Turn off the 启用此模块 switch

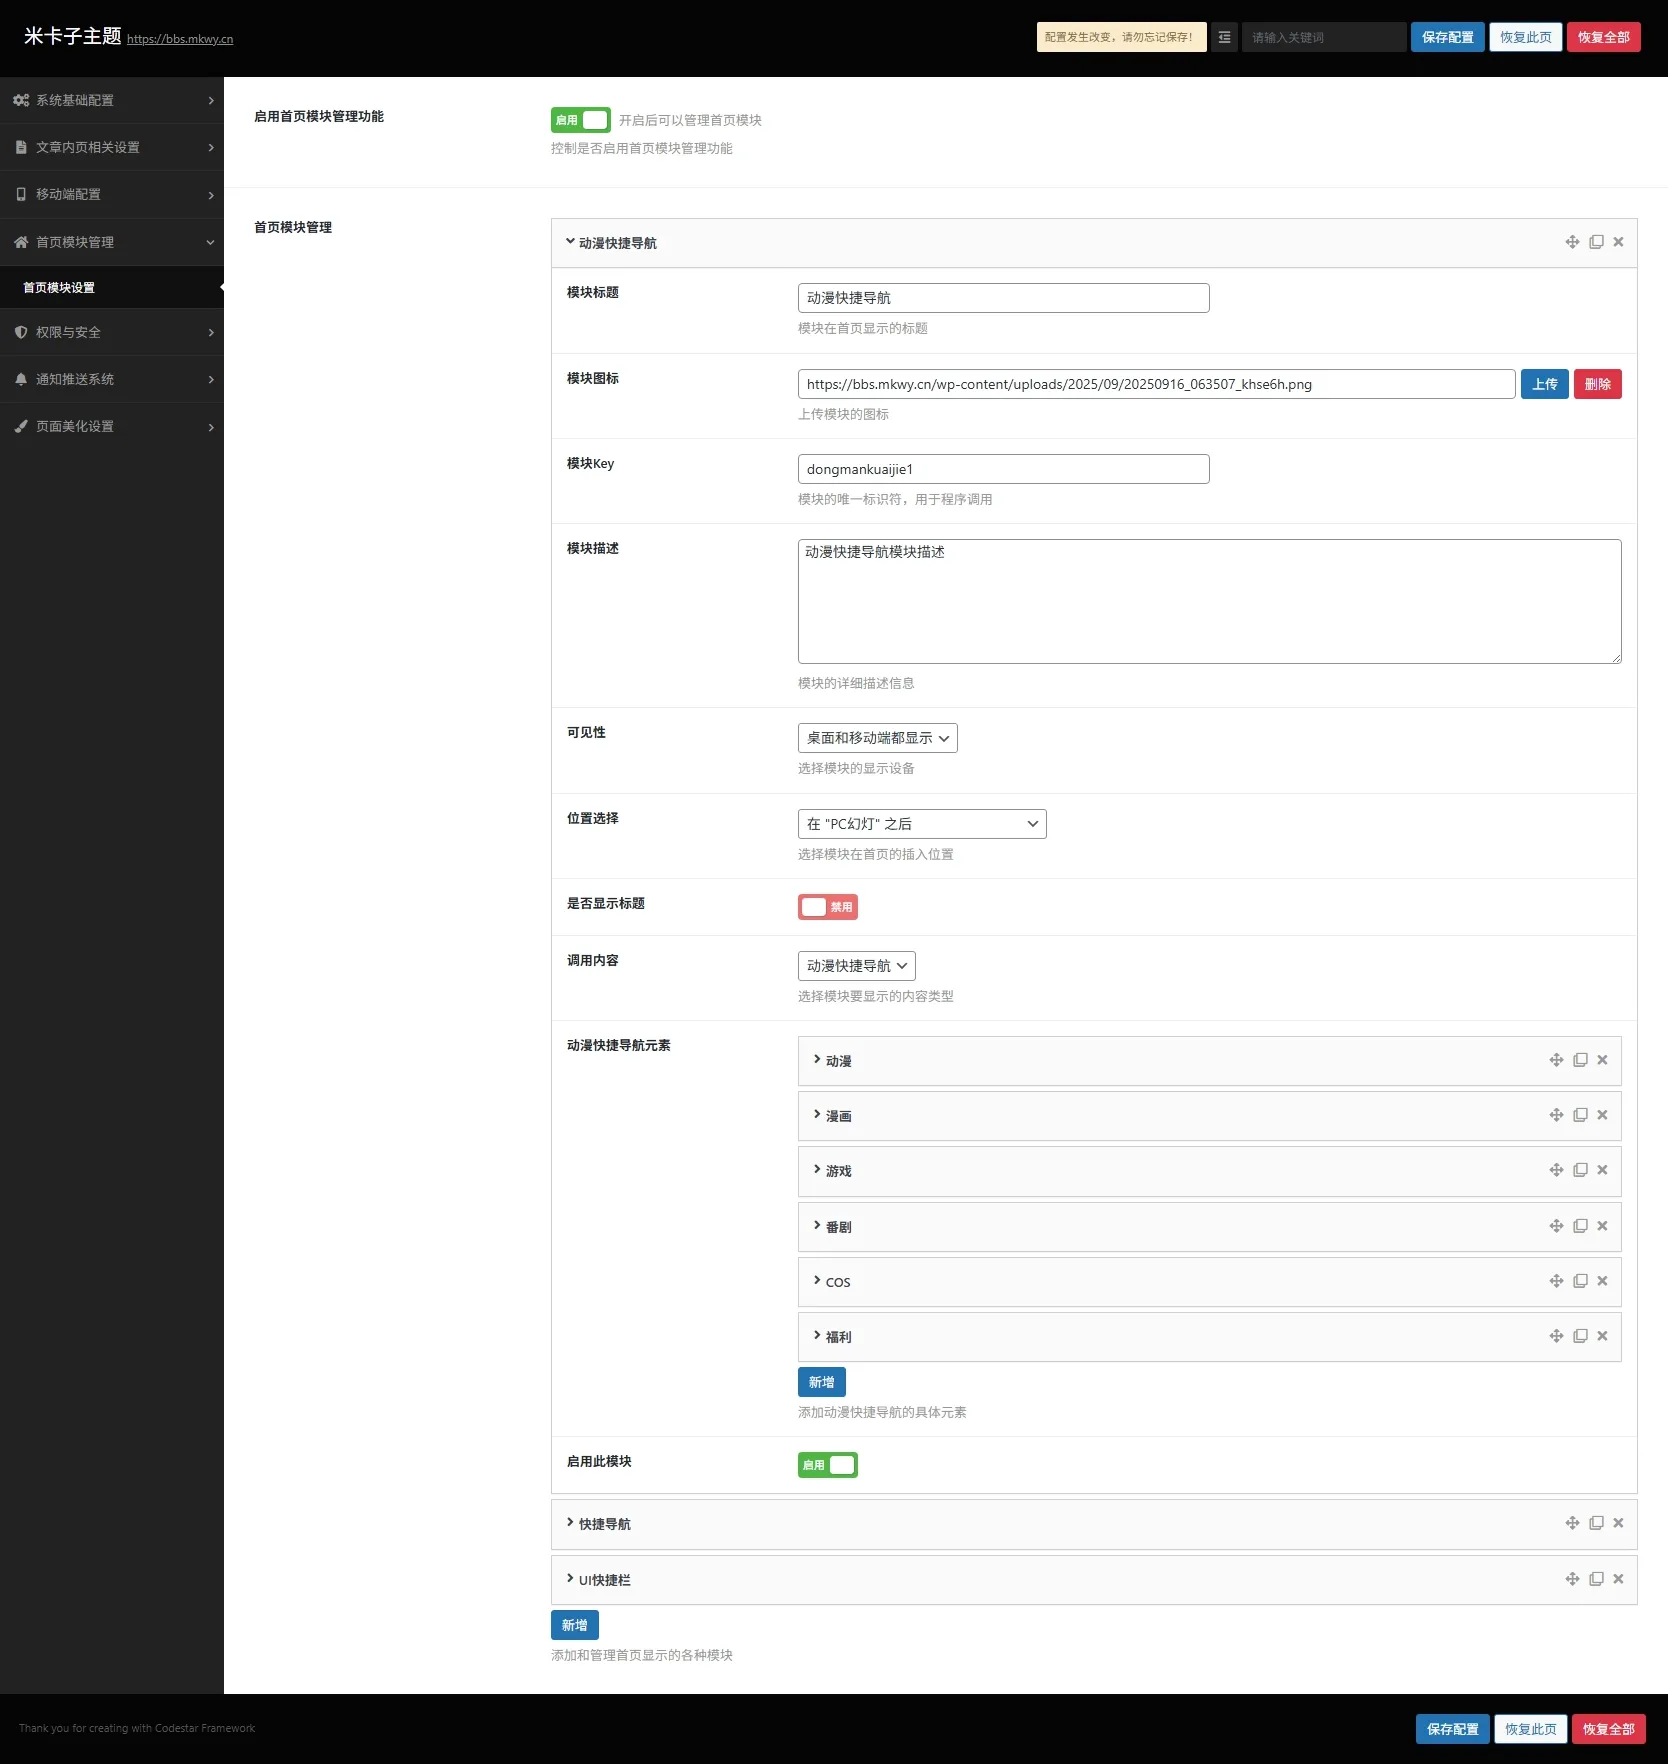pos(827,1465)
